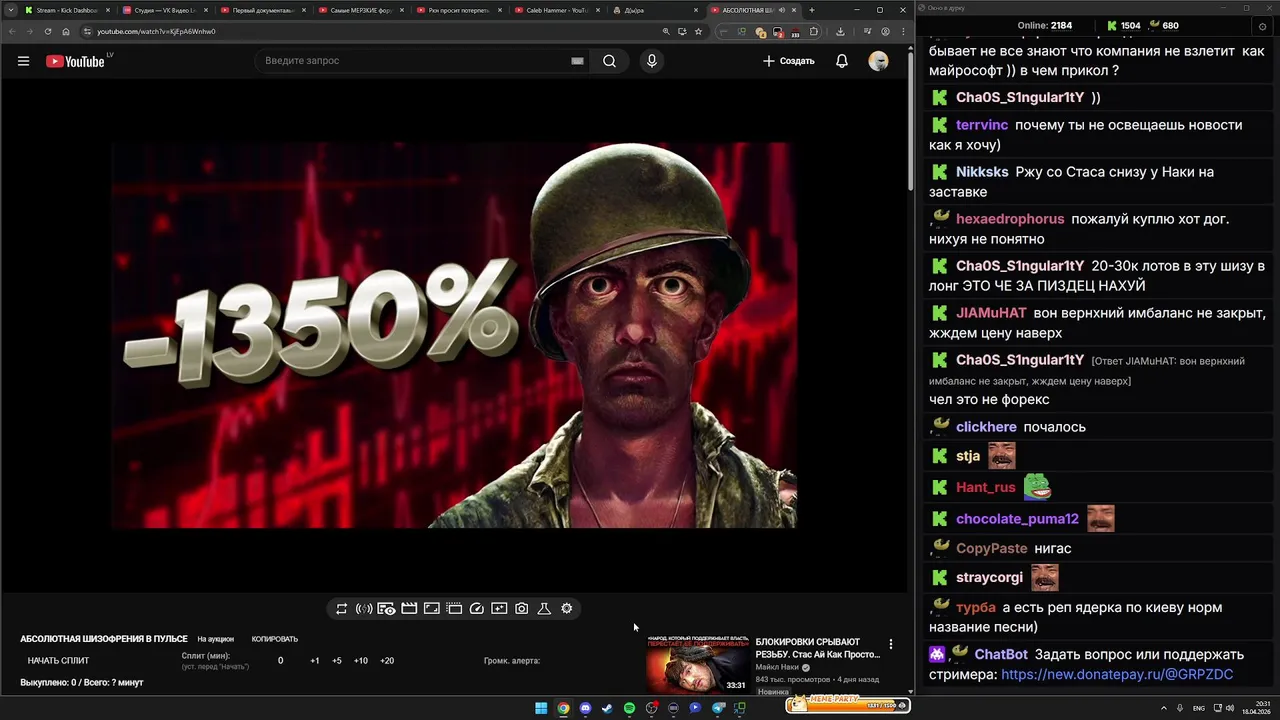Open the YouTube hamburger guide menu
1280x720 pixels.
tap(23, 61)
